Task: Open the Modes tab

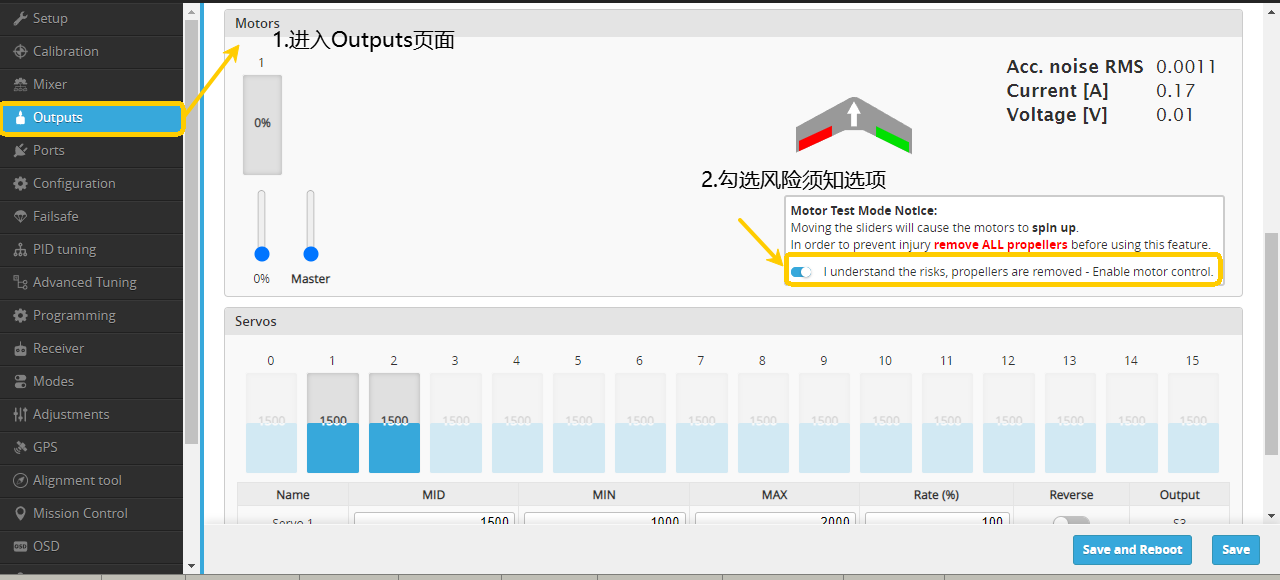Action: (x=53, y=381)
